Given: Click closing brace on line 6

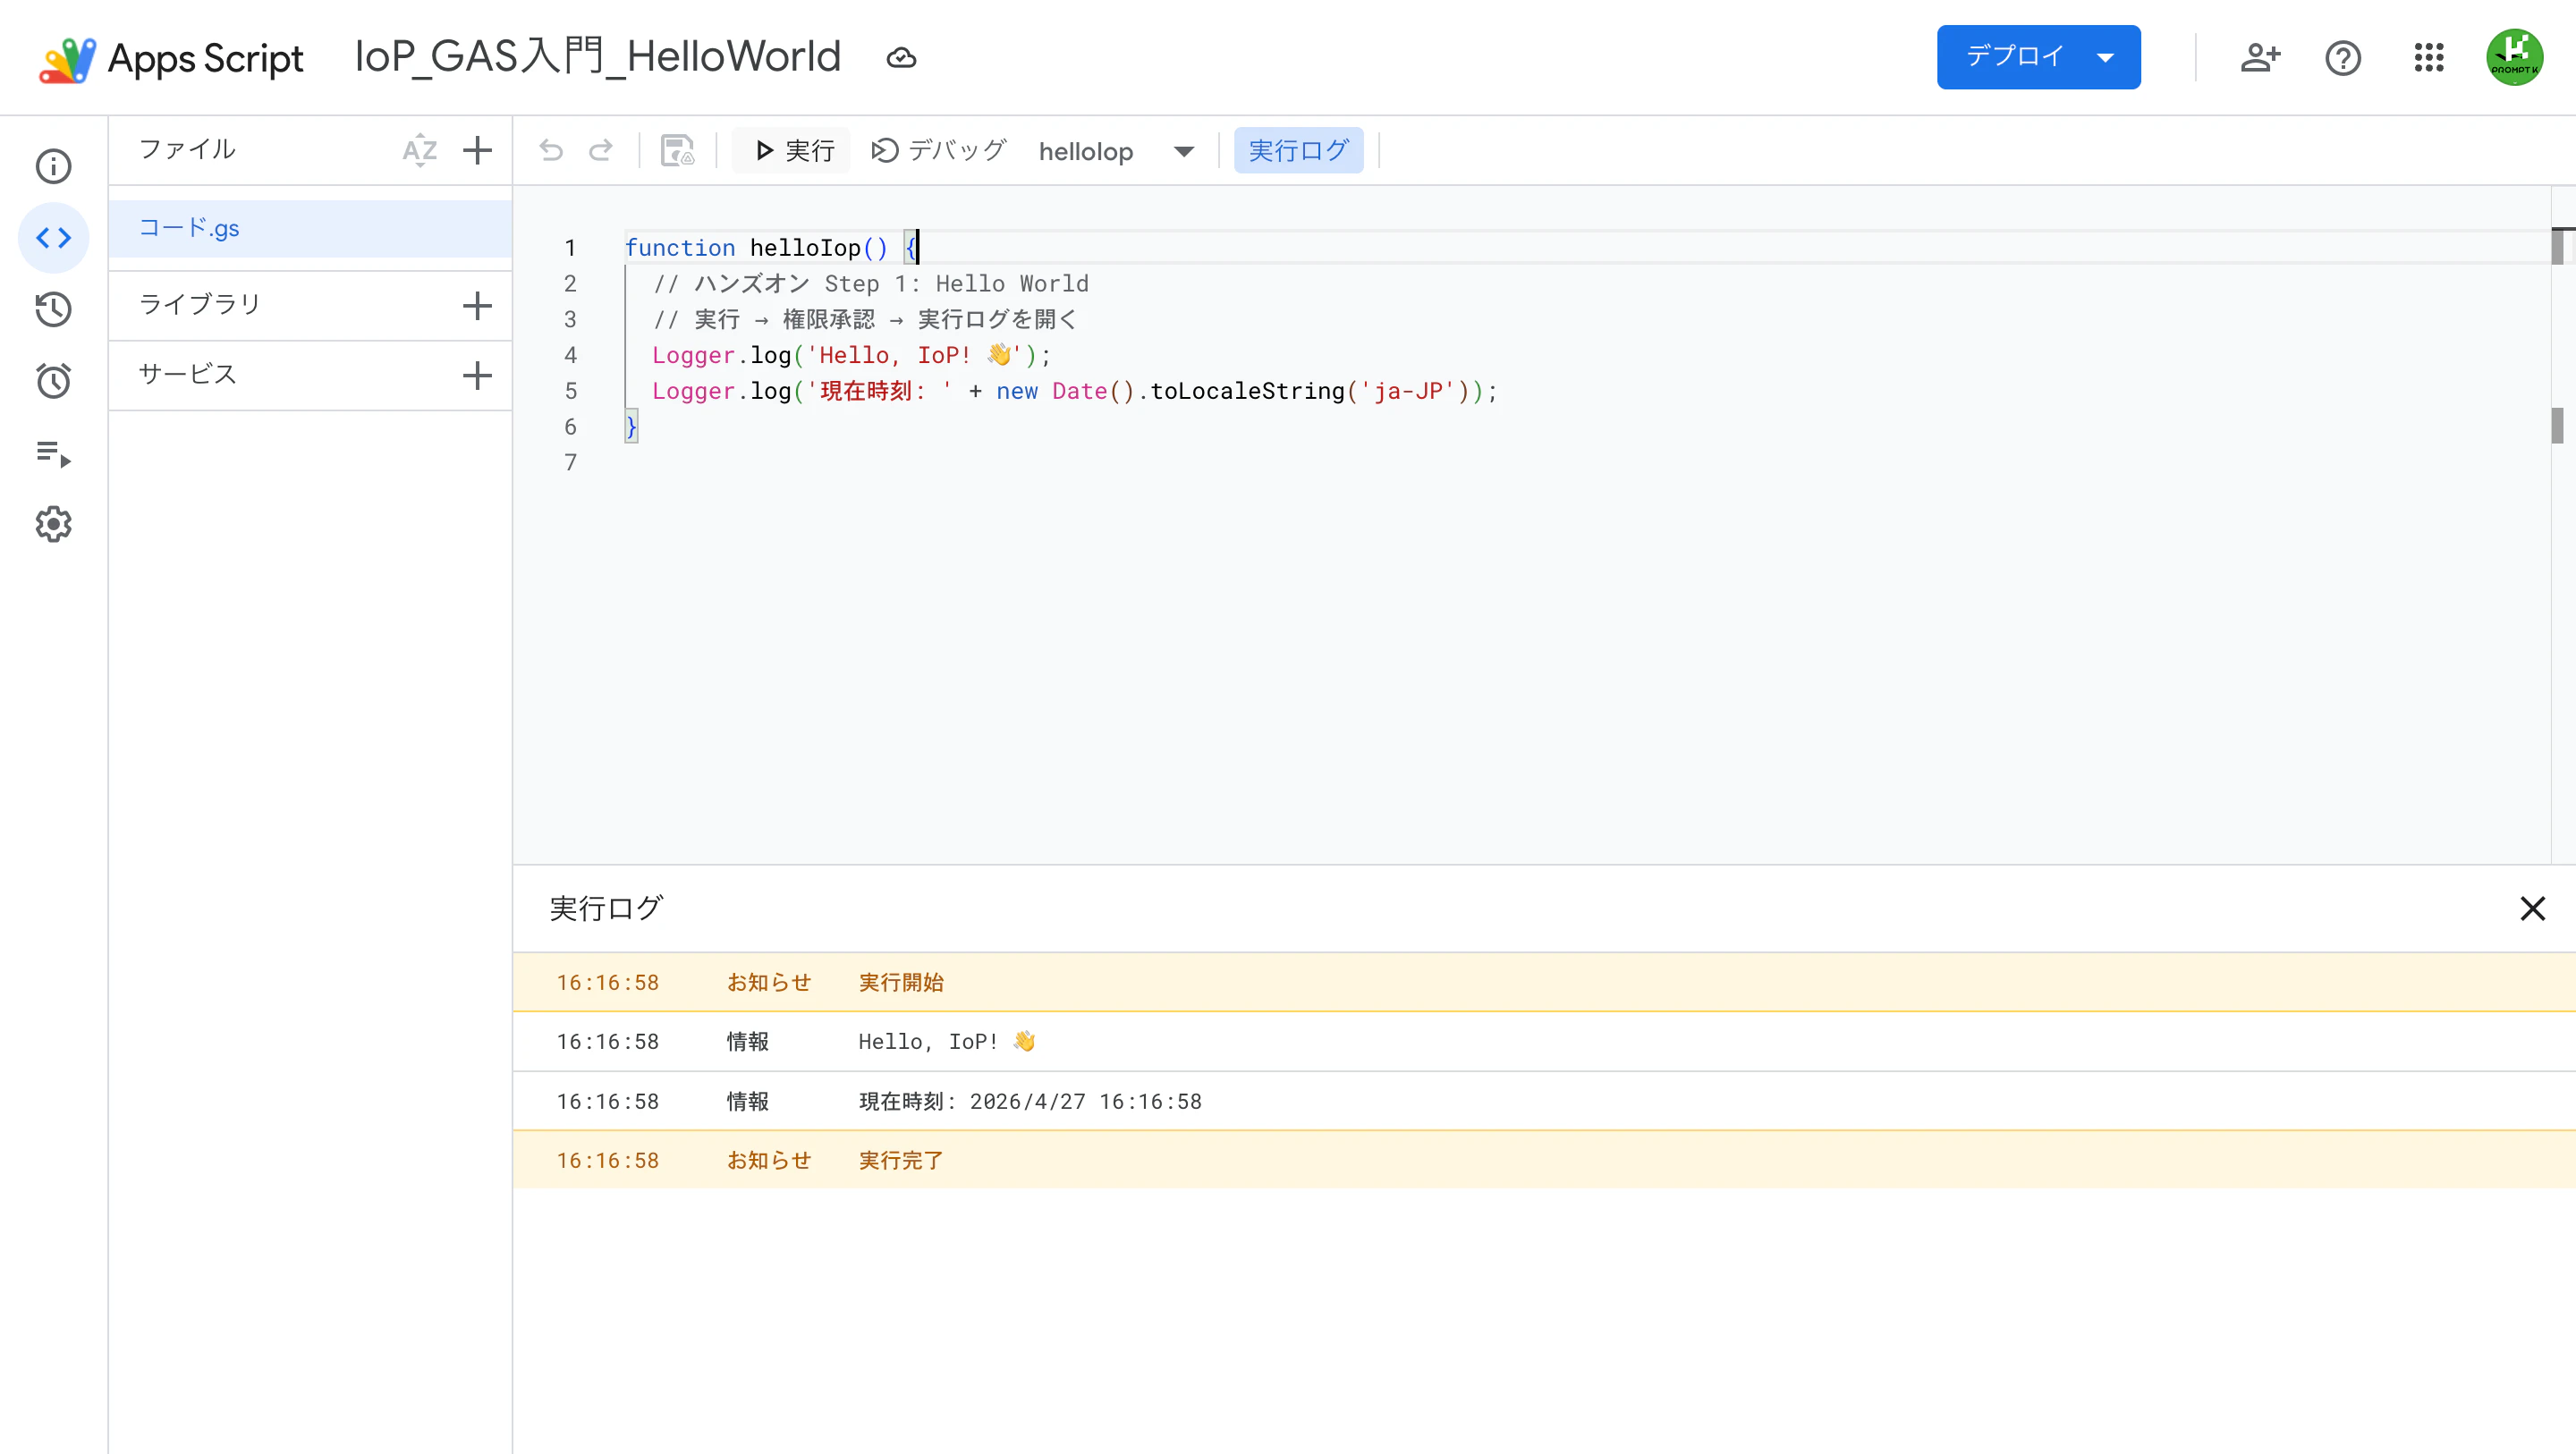Looking at the screenshot, I should (x=631, y=427).
